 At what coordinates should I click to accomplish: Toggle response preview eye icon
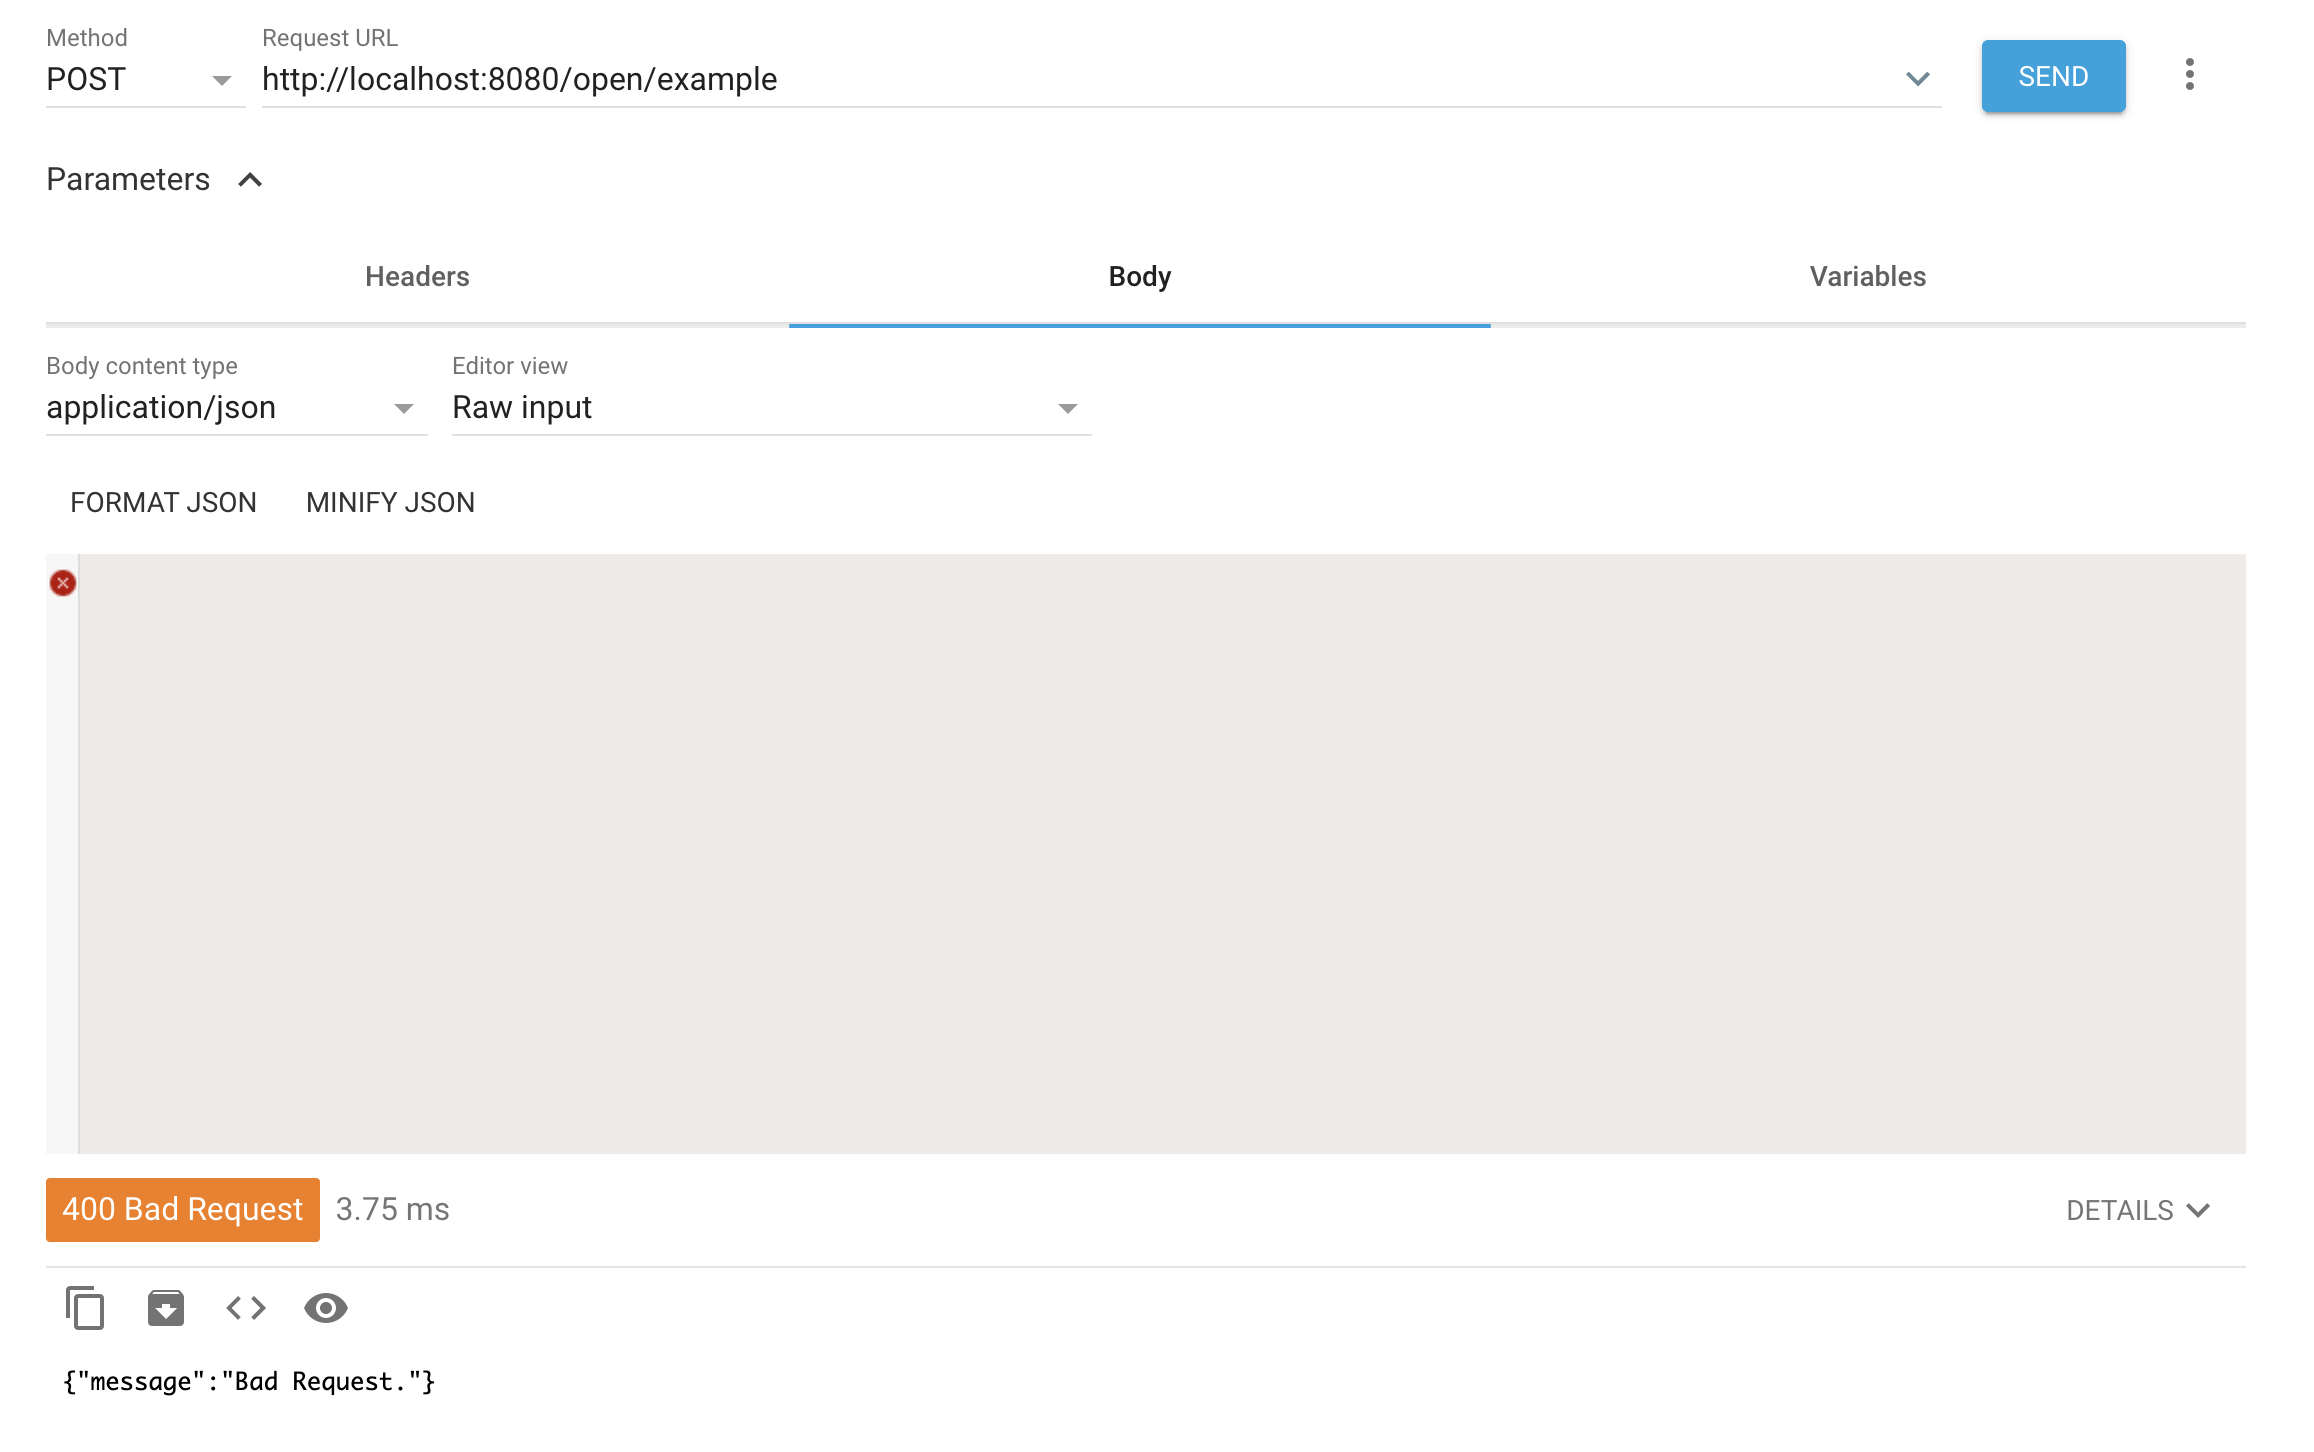pos(325,1307)
